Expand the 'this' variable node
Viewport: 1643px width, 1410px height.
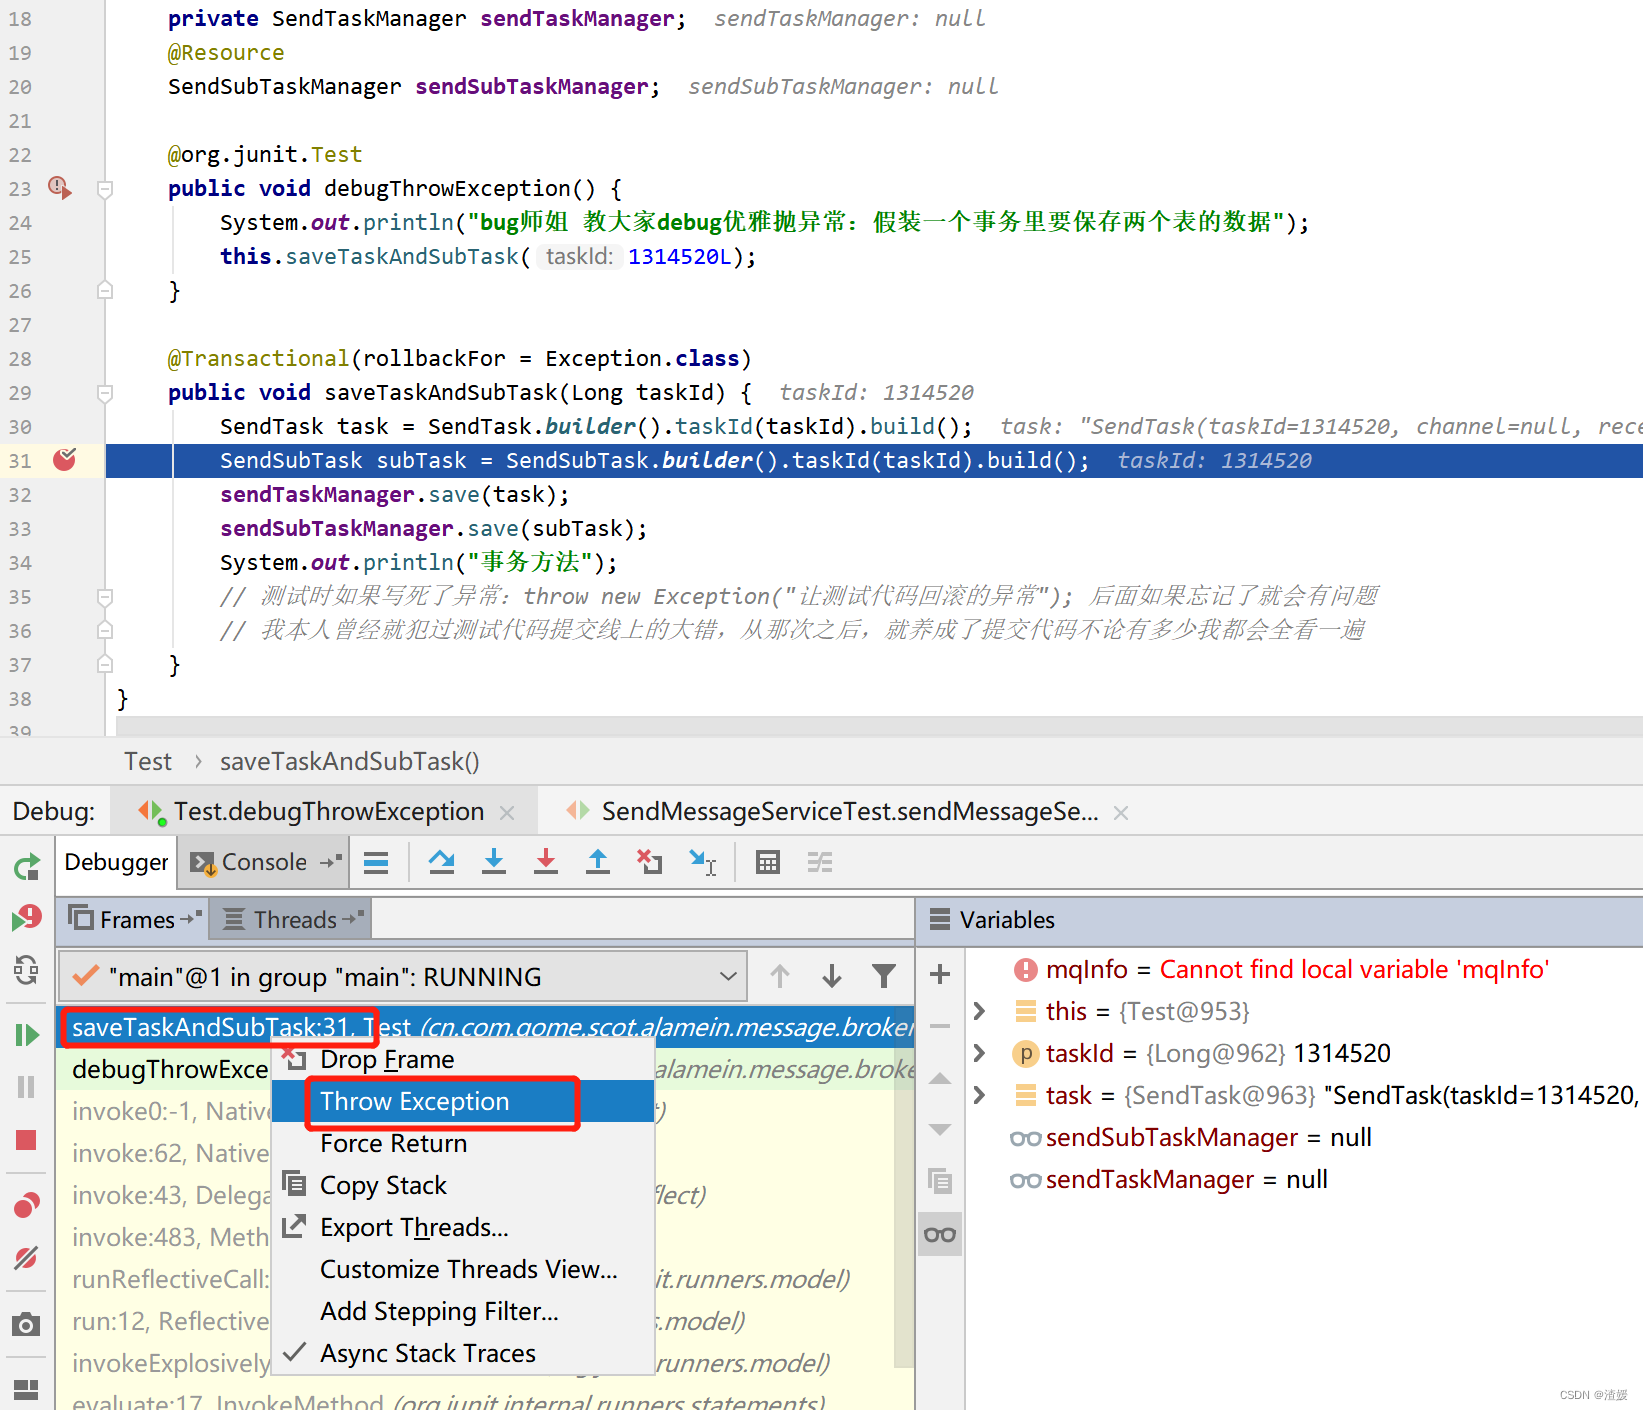978,1011
